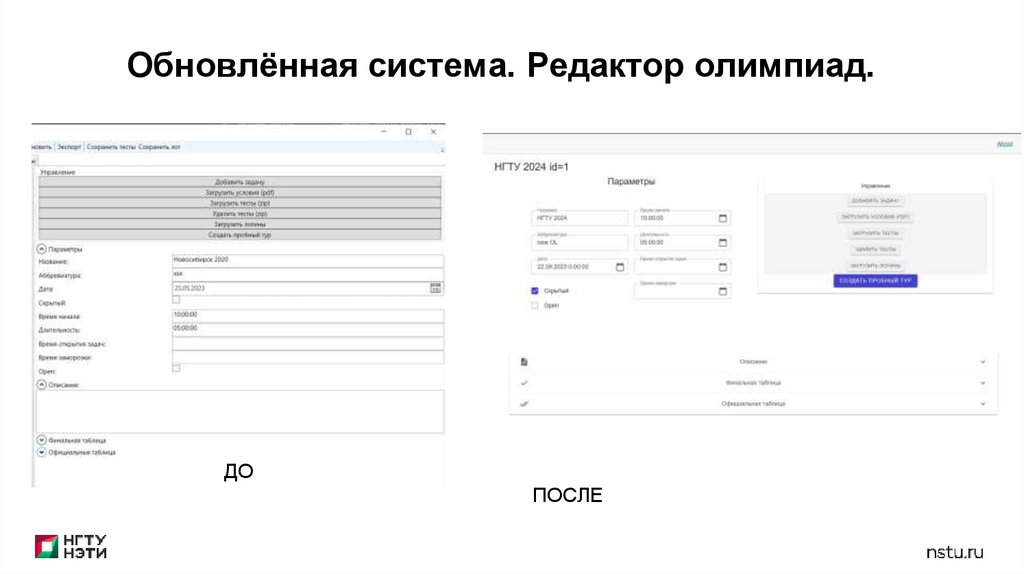Click the picker icon in the new Время заморозки field
Screen dimensions: 1024x574
(x=722, y=291)
